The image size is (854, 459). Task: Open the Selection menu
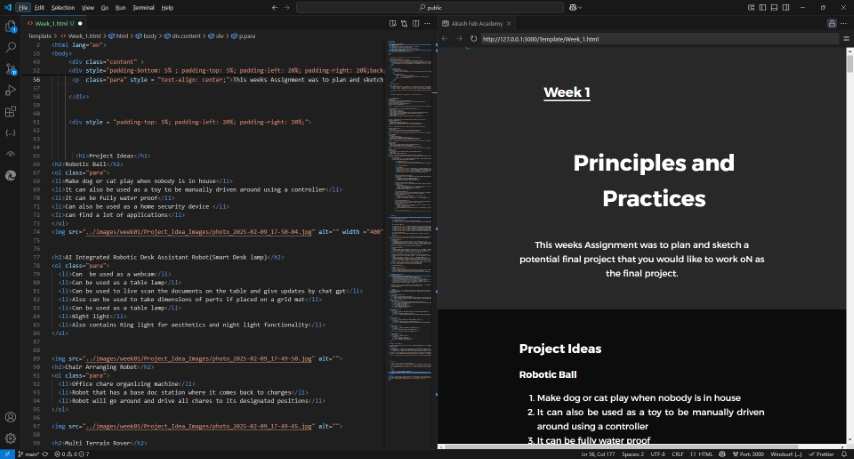coord(63,8)
